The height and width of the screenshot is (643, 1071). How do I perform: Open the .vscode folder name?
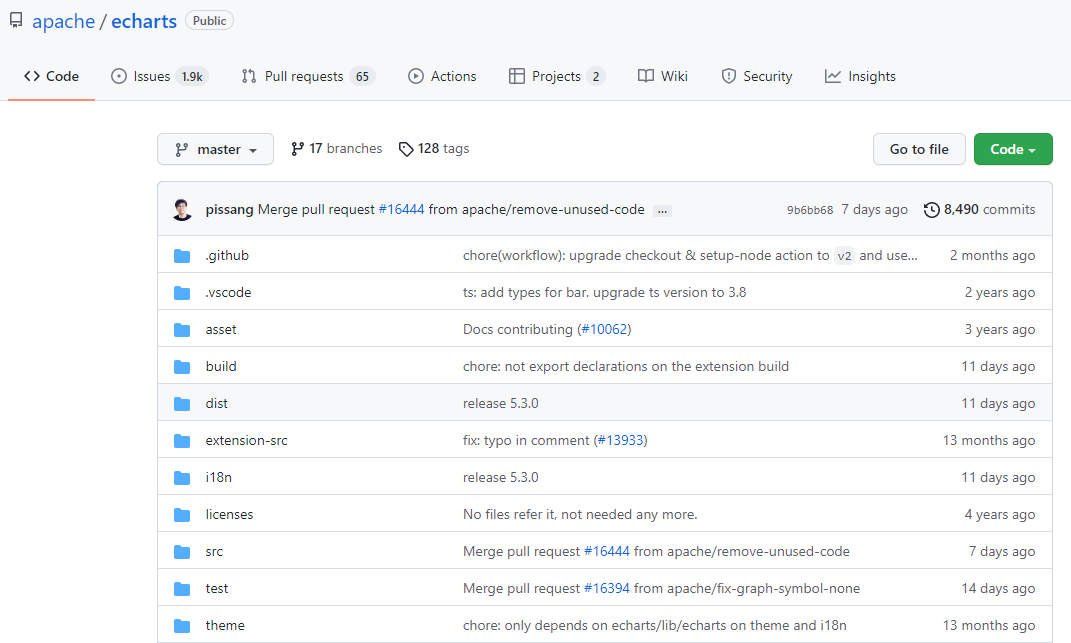click(229, 292)
